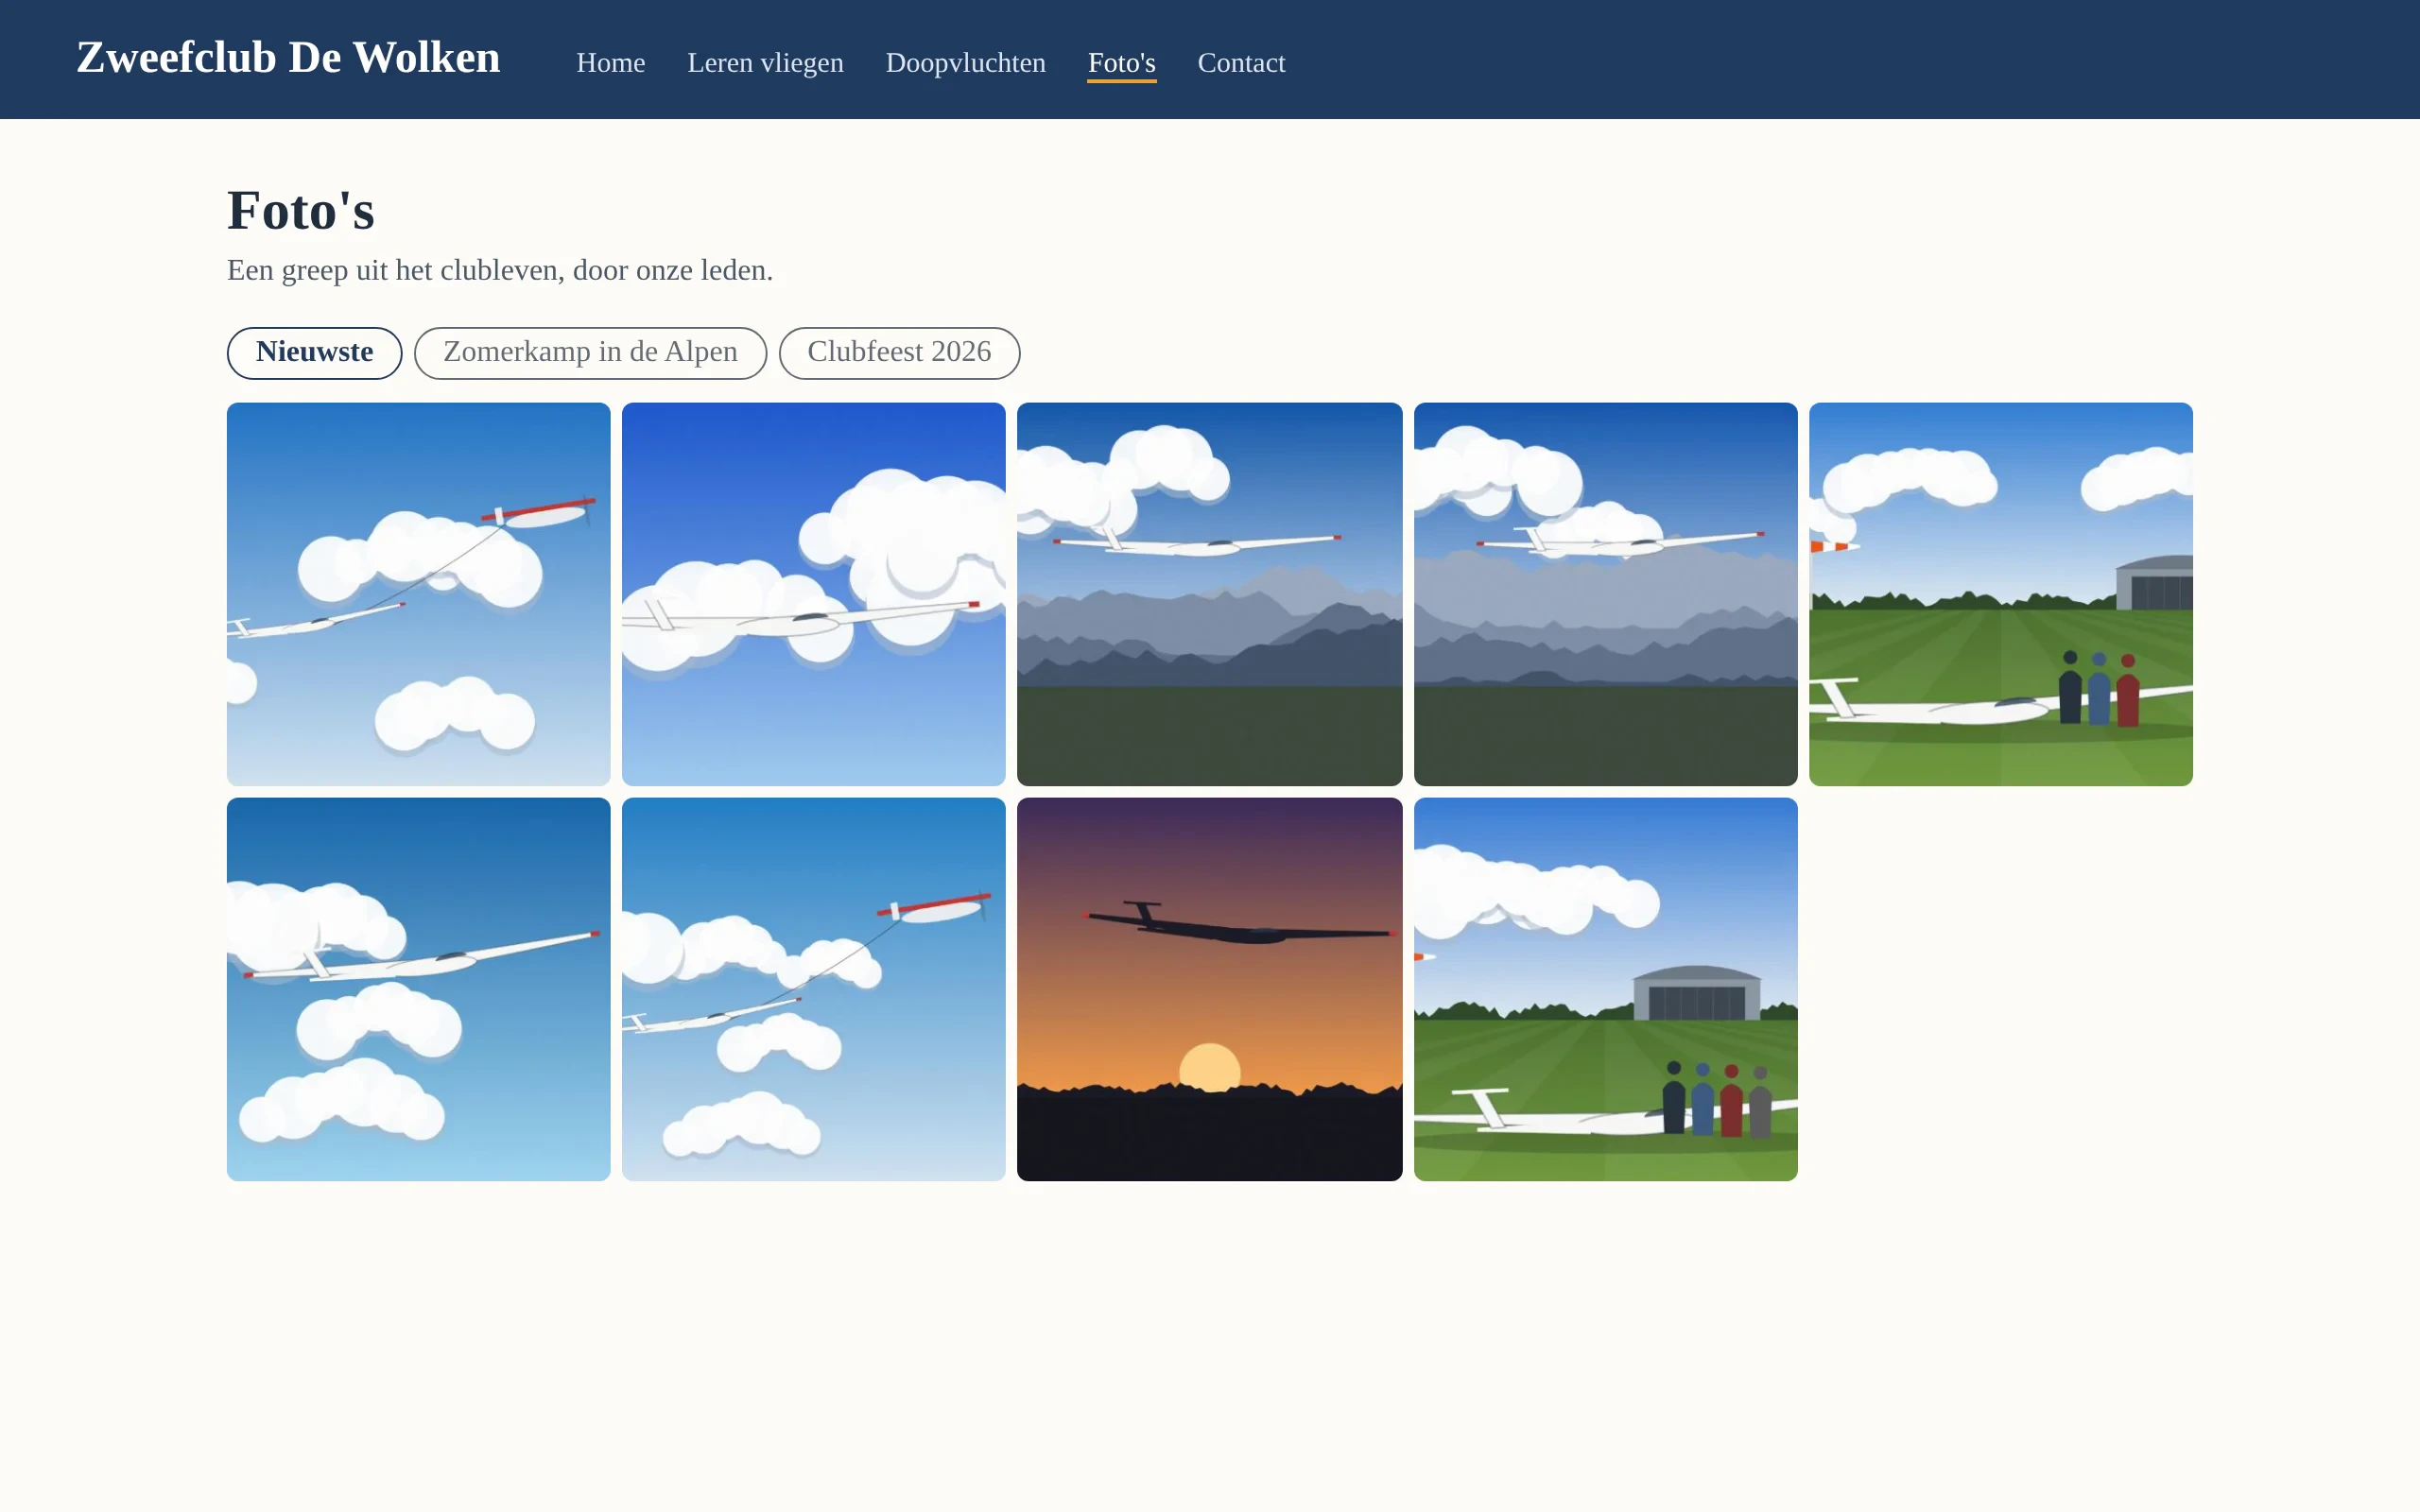2420x1512 pixels.
Task: Open mountain photo with glider inside clouds
Action: (1605, 594)
